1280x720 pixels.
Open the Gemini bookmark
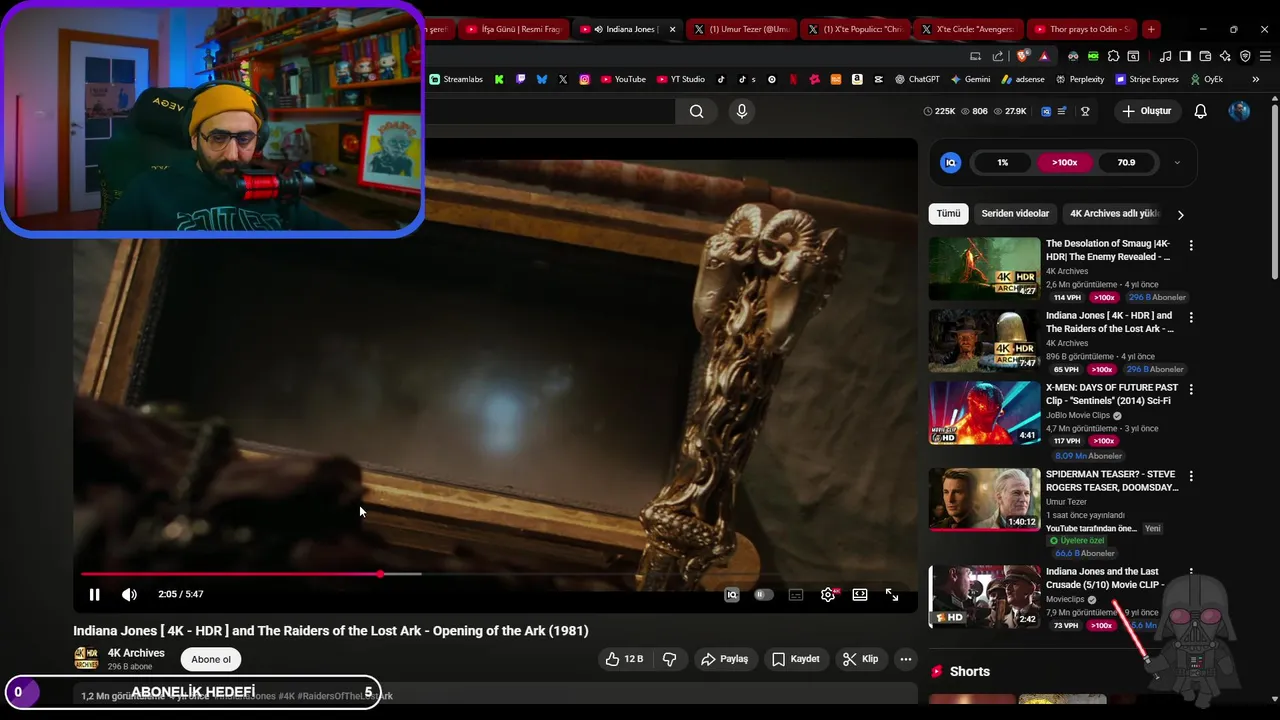[970, 79]
